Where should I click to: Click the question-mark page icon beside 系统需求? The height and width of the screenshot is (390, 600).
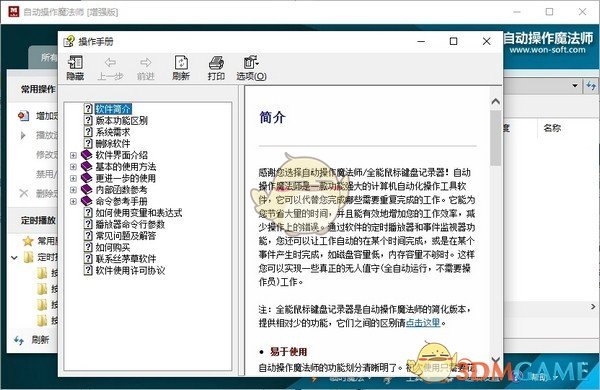[x=88, y=132]
